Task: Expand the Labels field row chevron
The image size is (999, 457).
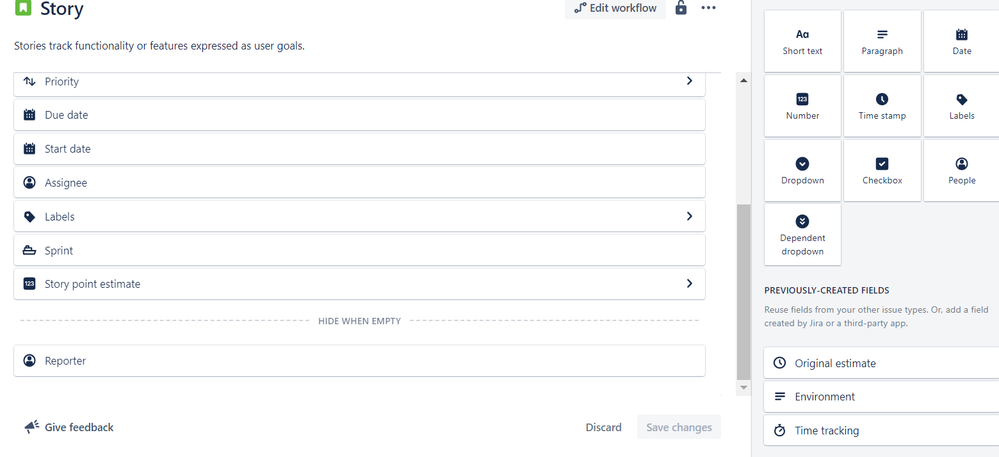Action: 689,216
